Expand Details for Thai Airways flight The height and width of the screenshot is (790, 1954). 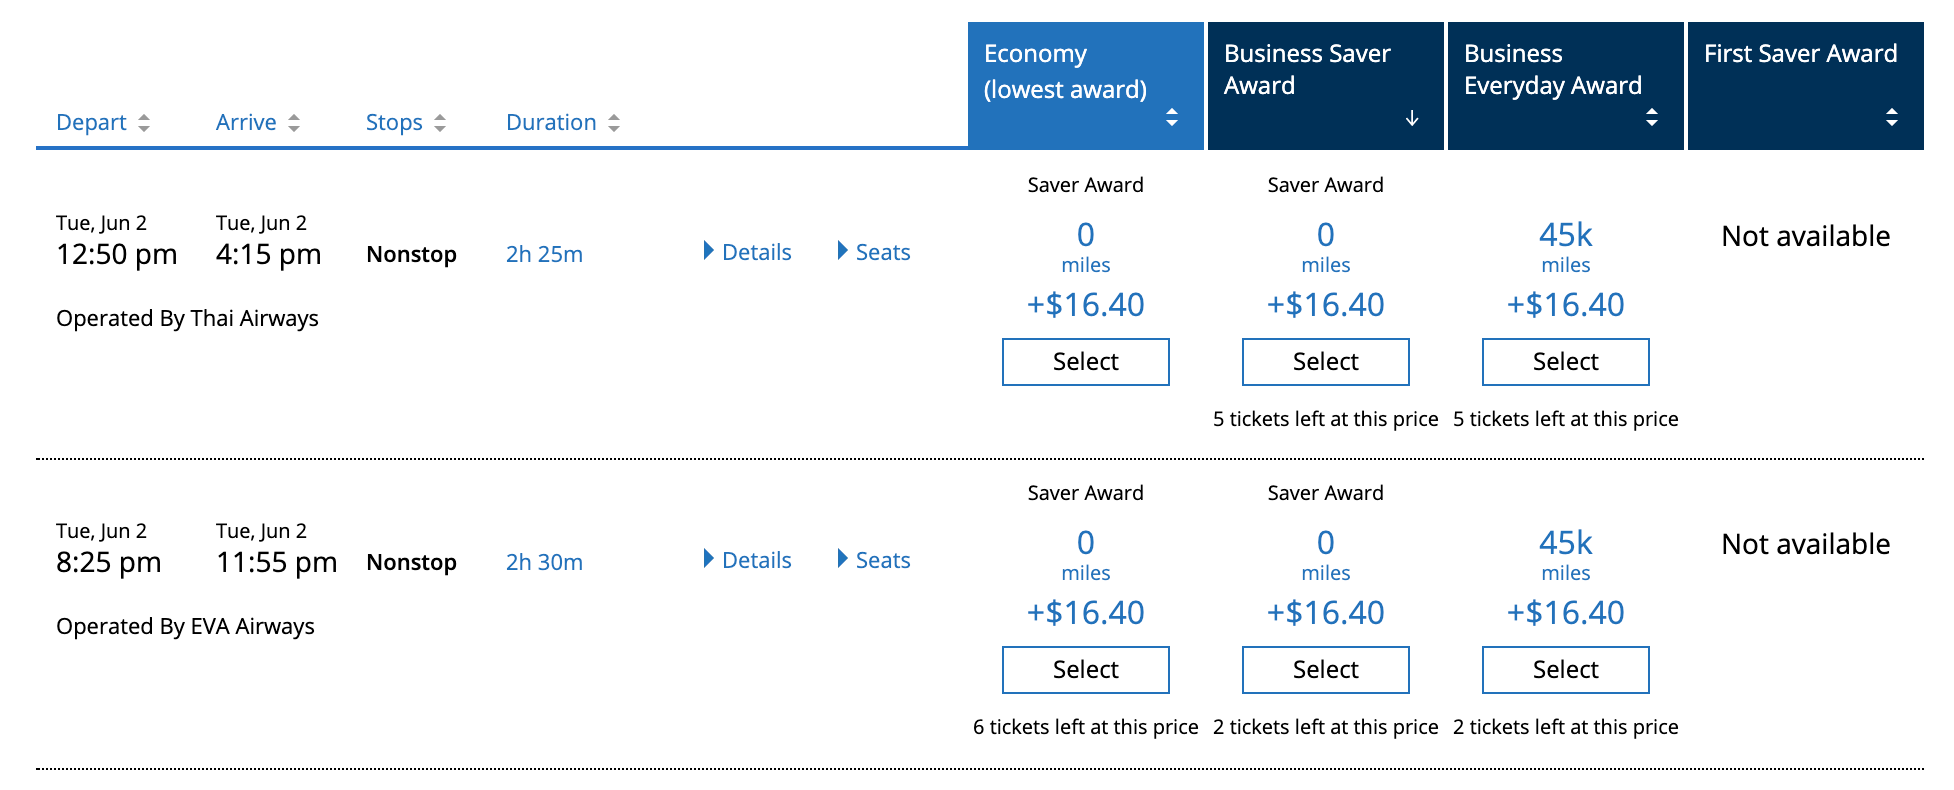point(748,252)
